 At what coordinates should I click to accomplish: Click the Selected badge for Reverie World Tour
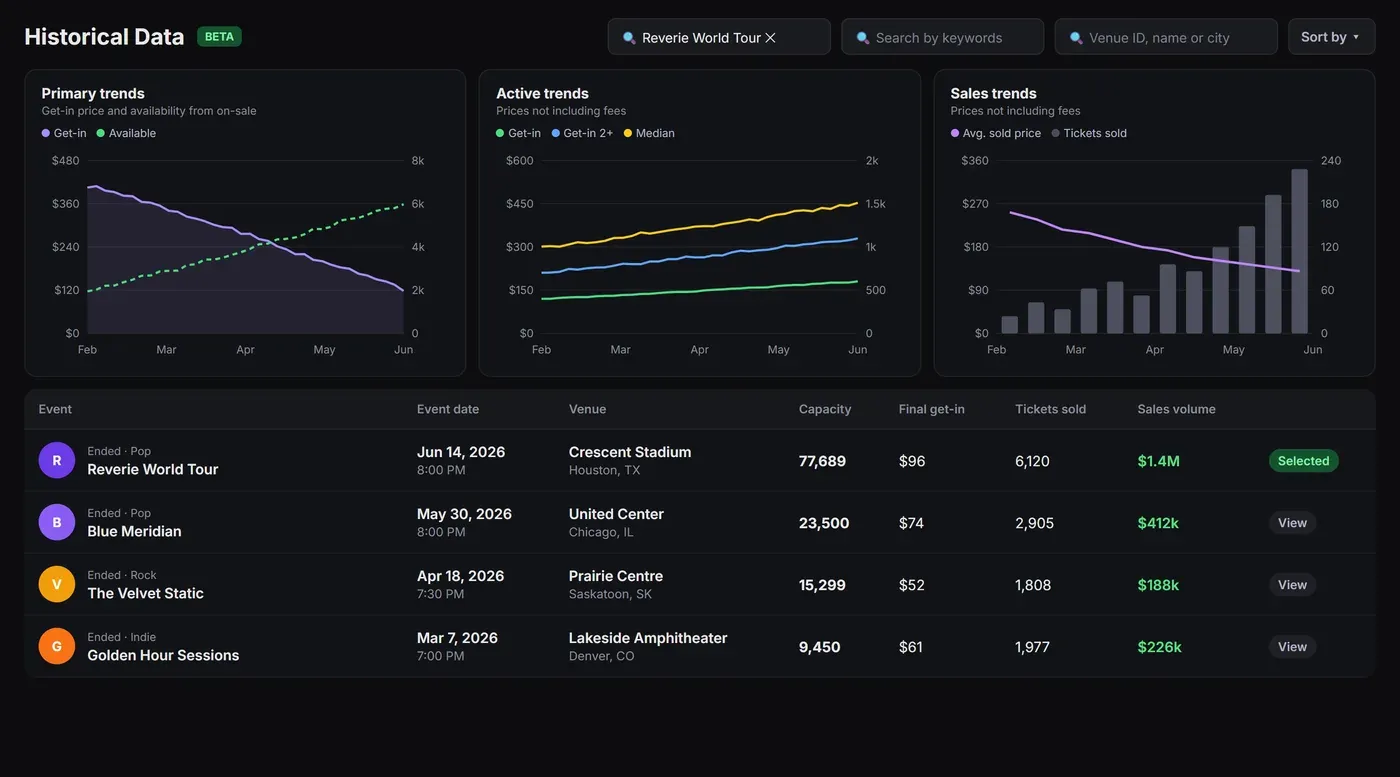(1303, 461)
